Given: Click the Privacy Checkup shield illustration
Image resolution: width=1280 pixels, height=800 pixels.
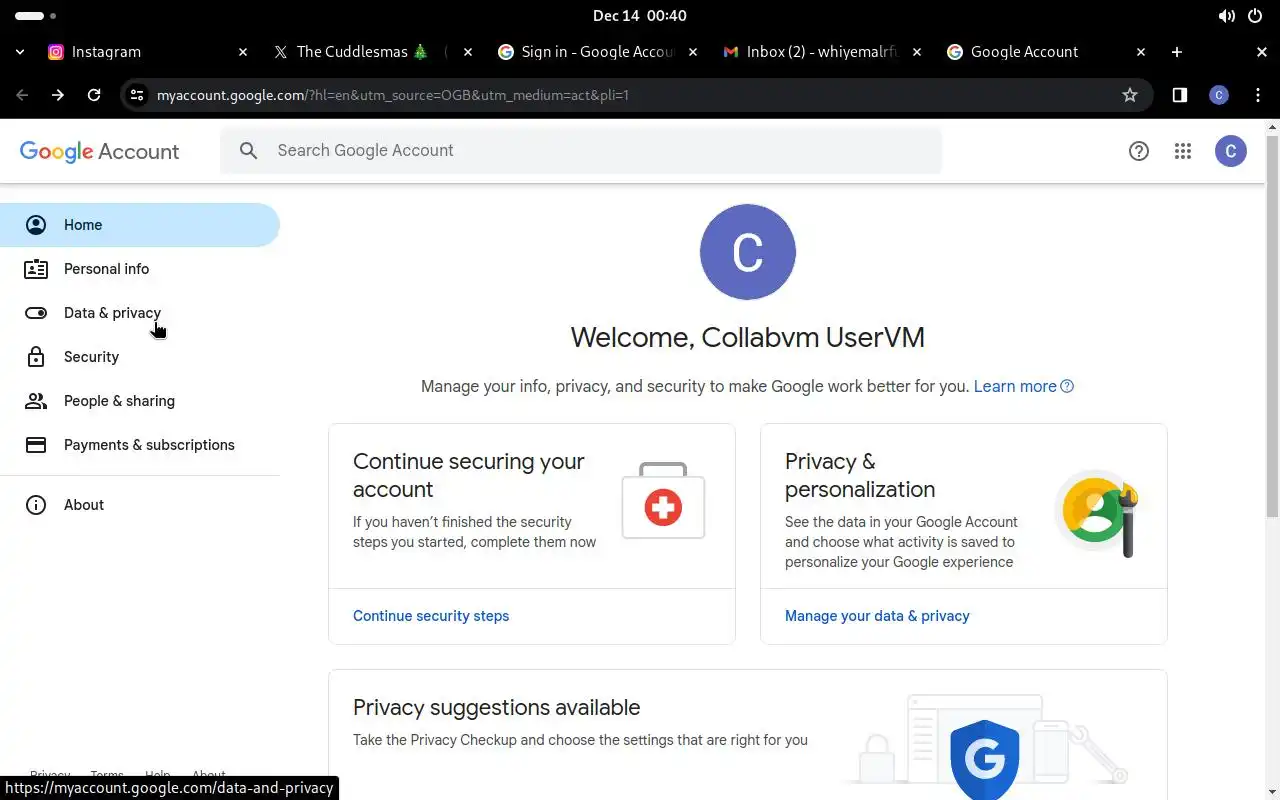Looking at the screenshot, I should coord(985,758).
